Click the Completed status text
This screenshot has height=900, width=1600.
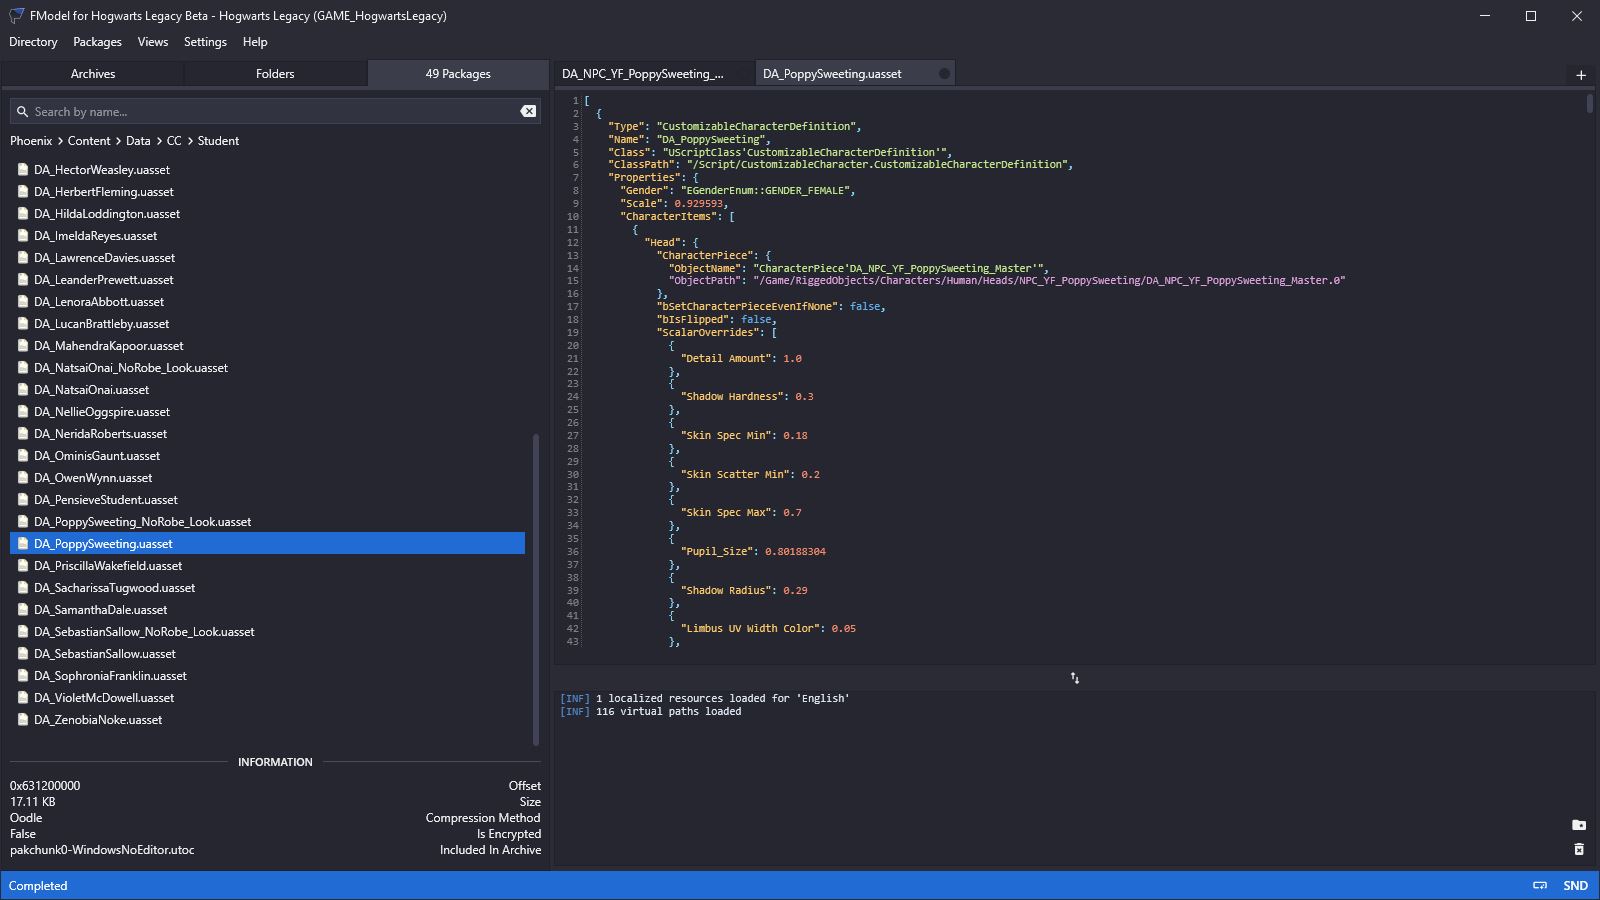(38, 886)
